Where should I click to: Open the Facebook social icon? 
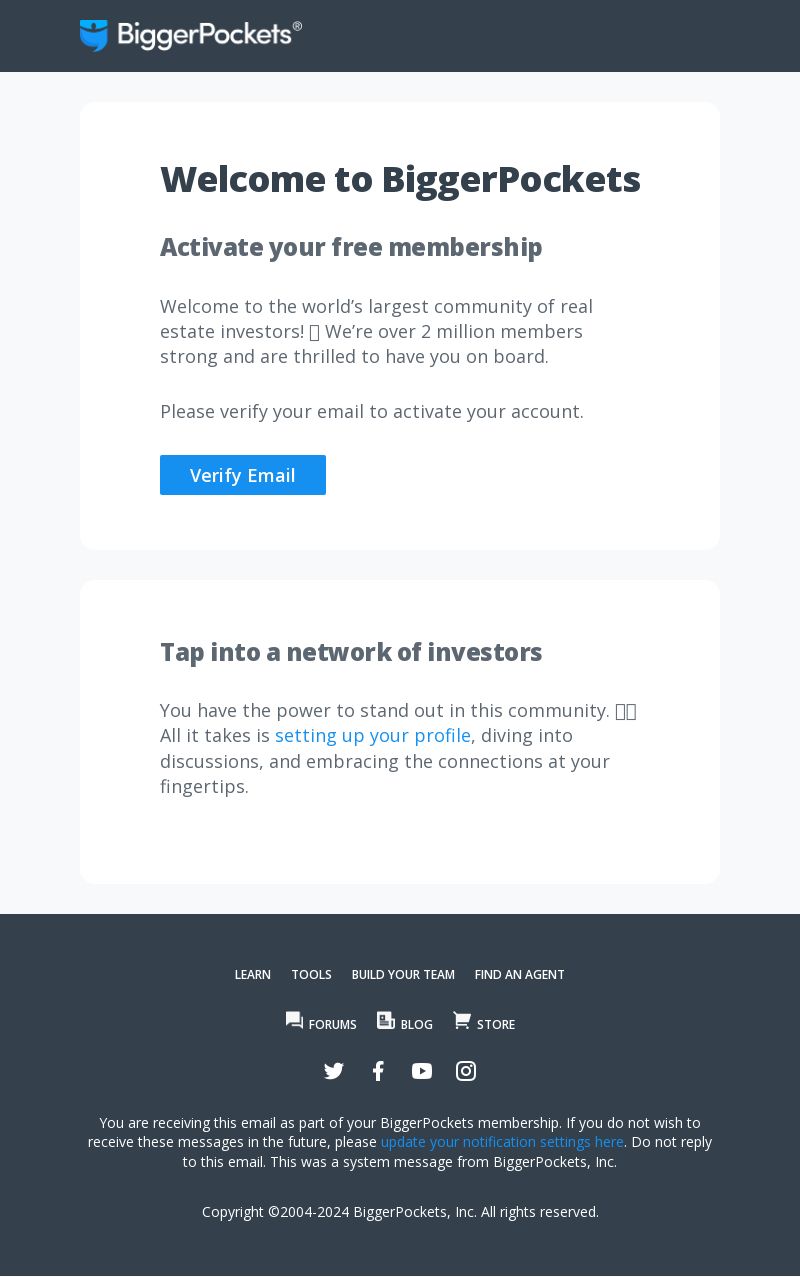(378, 1071)
